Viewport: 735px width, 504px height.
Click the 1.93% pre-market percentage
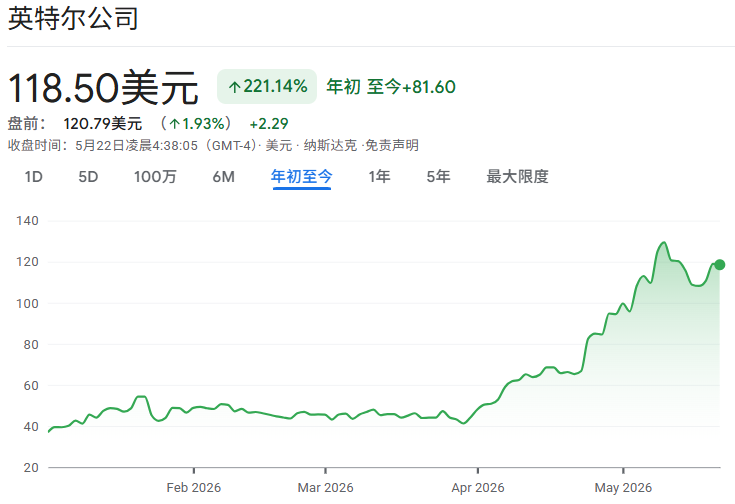click(203, 124)
